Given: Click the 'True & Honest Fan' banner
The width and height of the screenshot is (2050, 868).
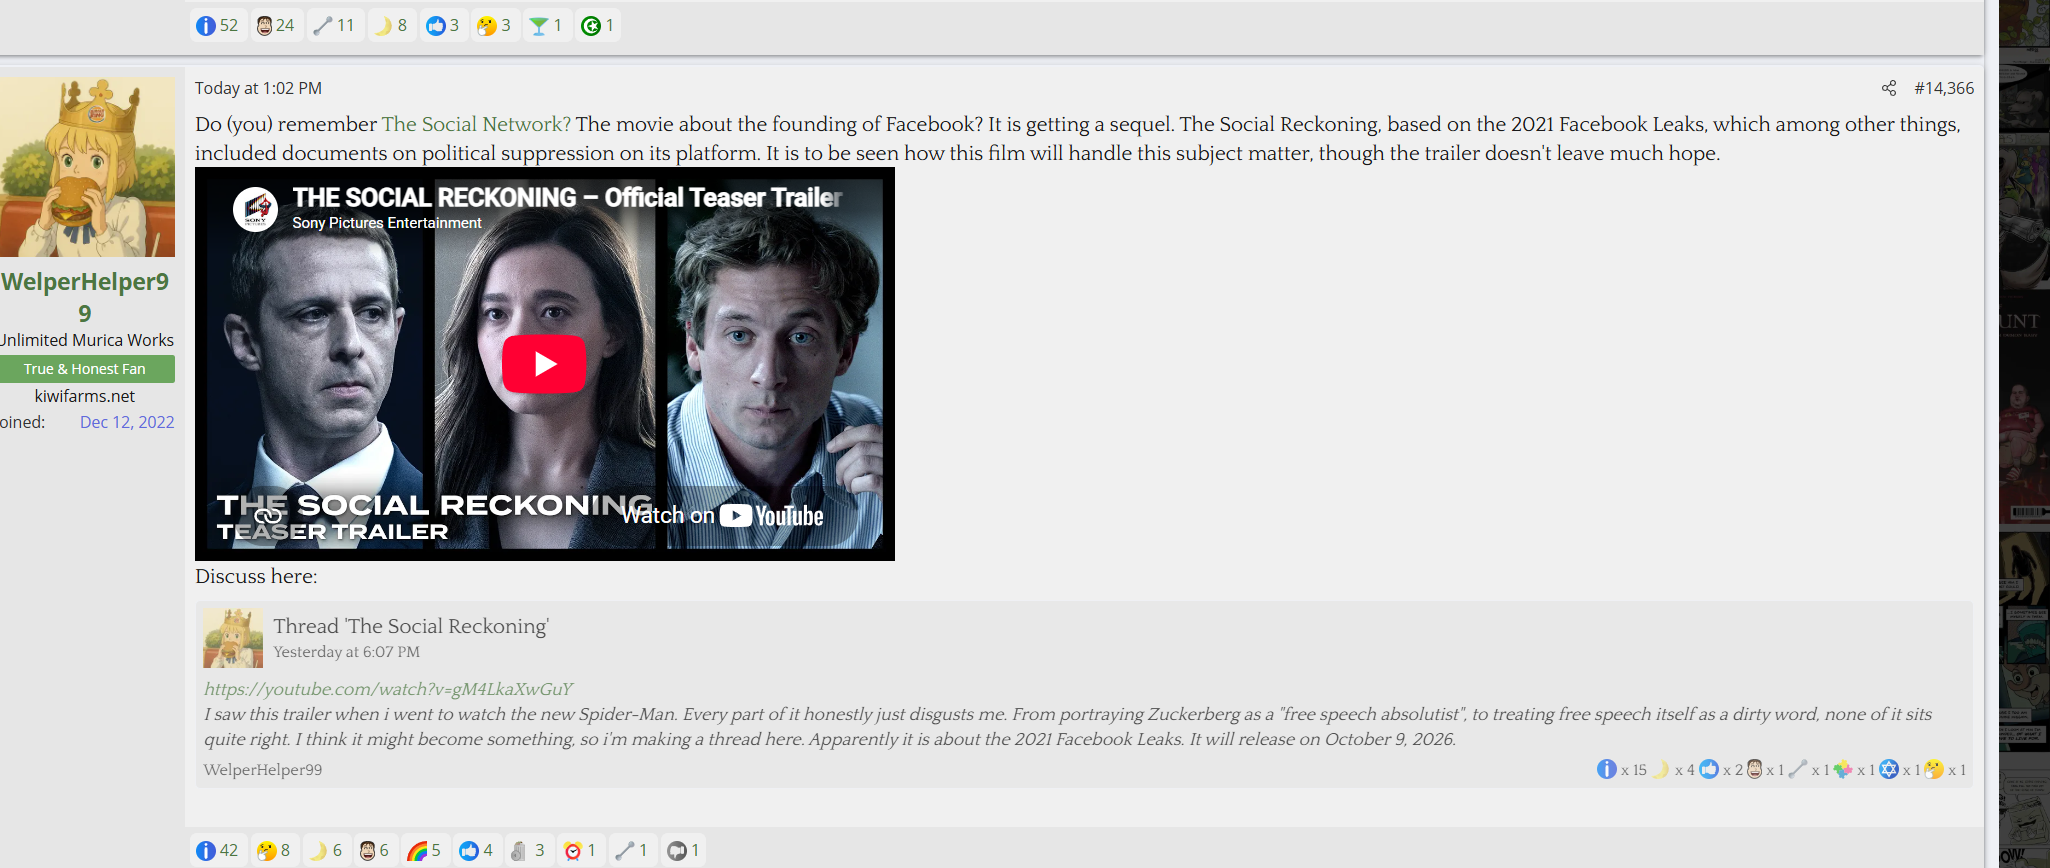Looking at the screenshot, I should 87,369.
